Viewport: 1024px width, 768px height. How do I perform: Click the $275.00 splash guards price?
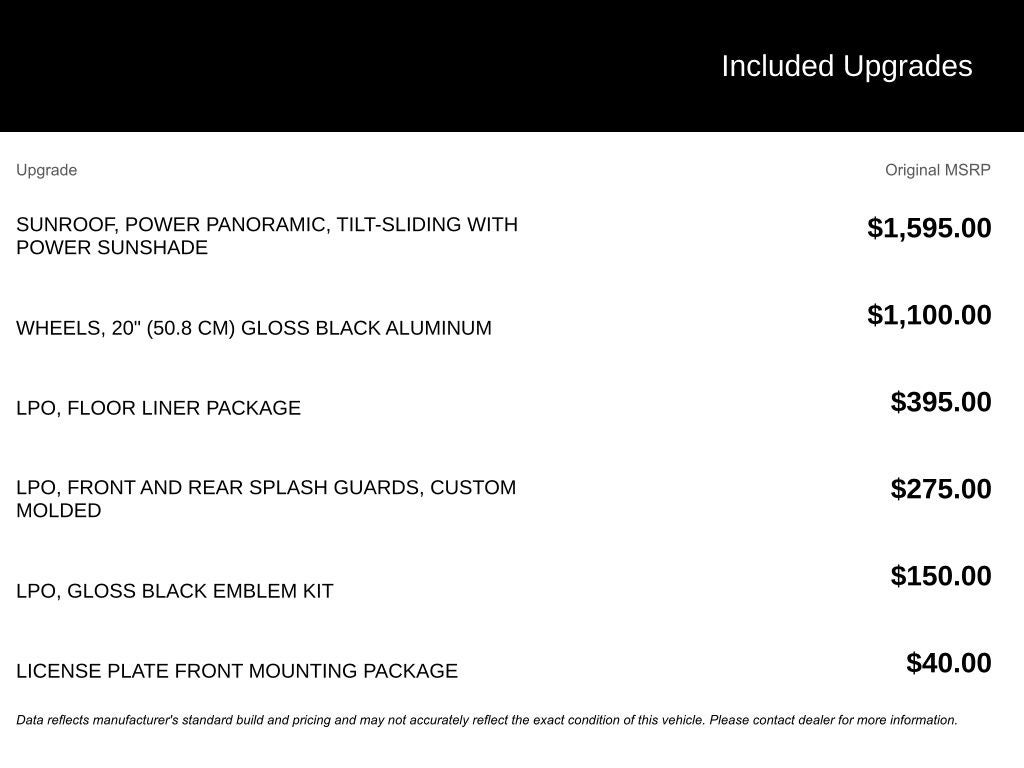click(941, 489)
